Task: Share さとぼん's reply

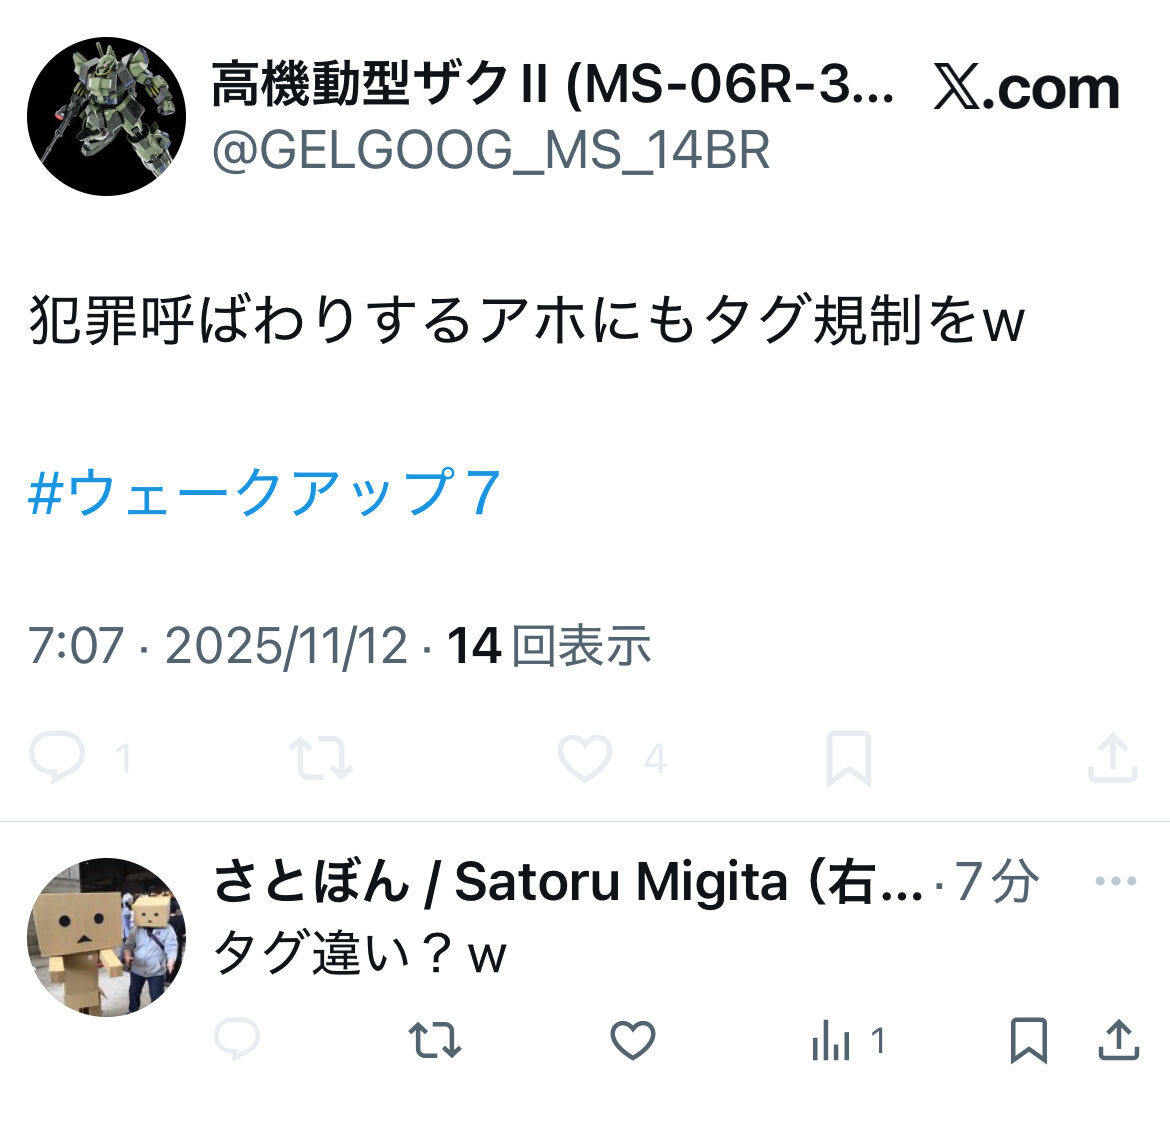Action: click(x=1119, y=1040)
